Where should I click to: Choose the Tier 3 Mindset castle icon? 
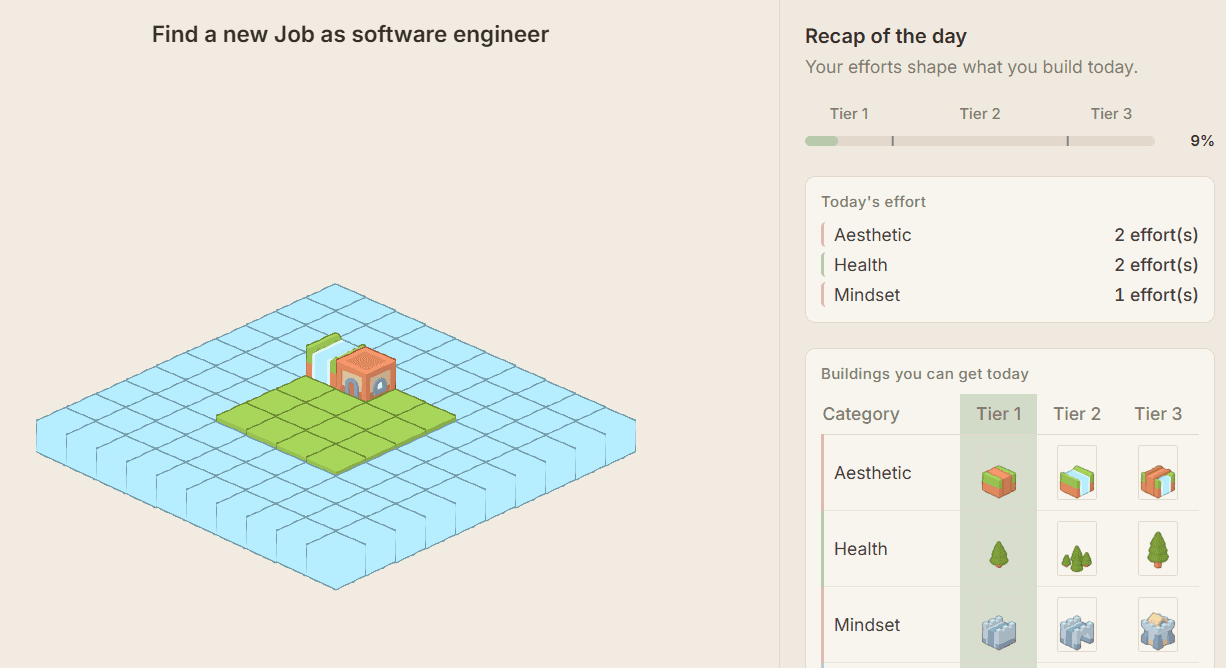[x=1157, y=625]
